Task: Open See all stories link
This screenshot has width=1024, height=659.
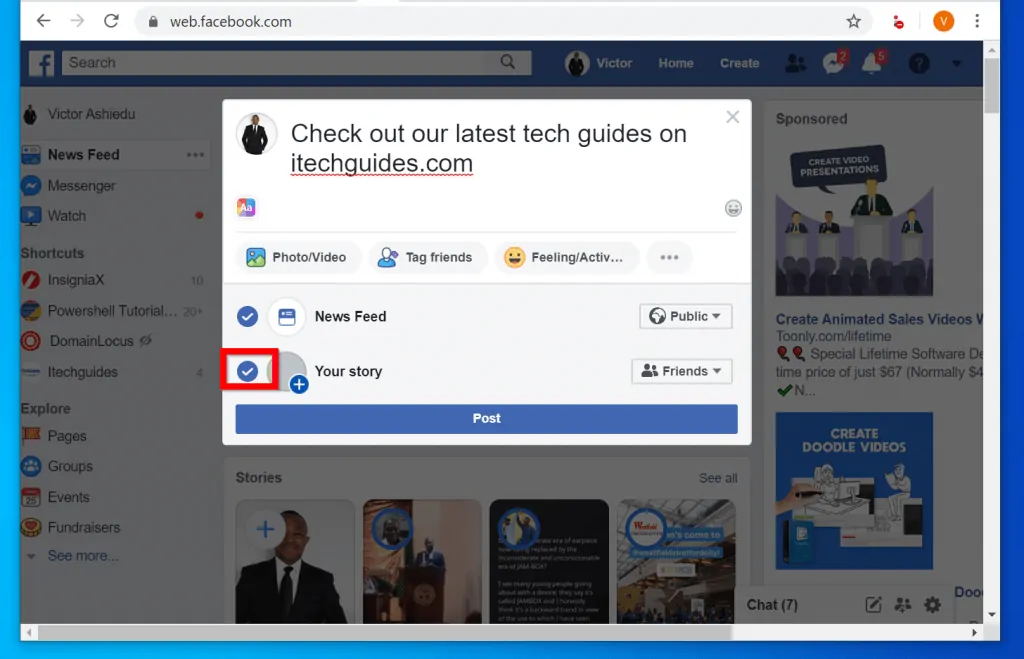Action: [x=717, y=478]
